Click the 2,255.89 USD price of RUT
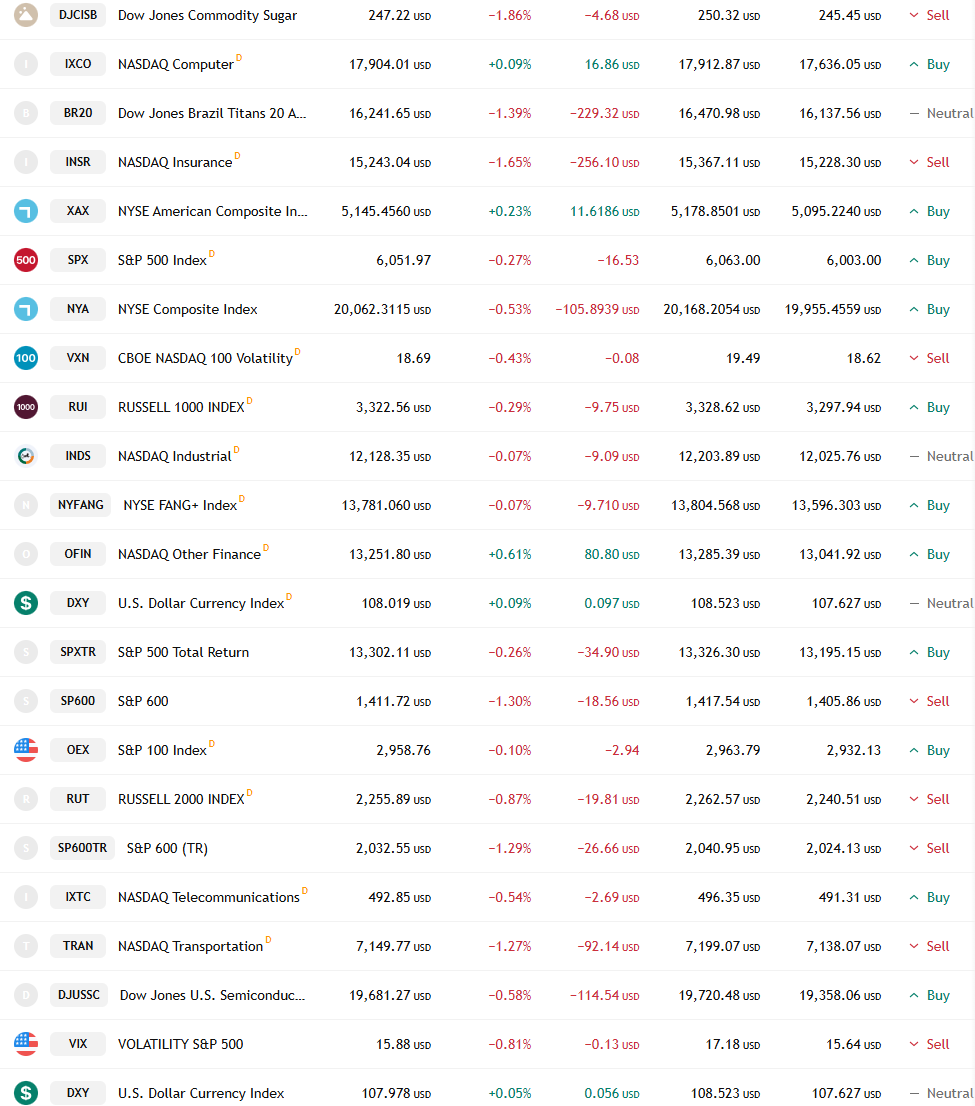Image resolution: width=975 pixels, height=1106 pixels. pyautogui.click(x=394, y=799)
